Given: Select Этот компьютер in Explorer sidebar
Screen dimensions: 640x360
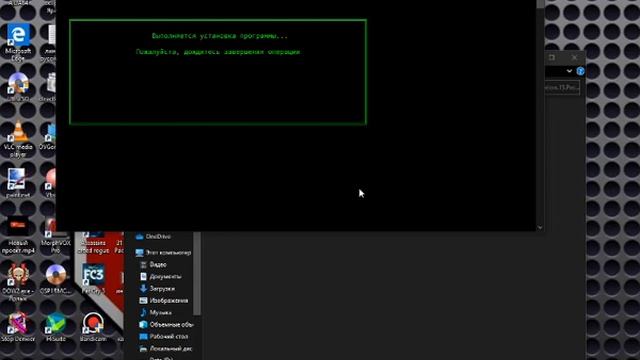Looking at the screenshot, I should (x=163, y=253).
